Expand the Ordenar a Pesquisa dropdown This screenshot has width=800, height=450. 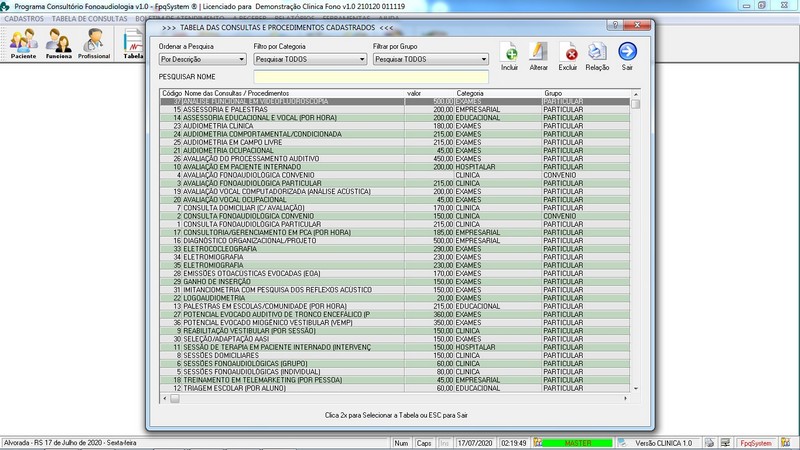[202, 60]
